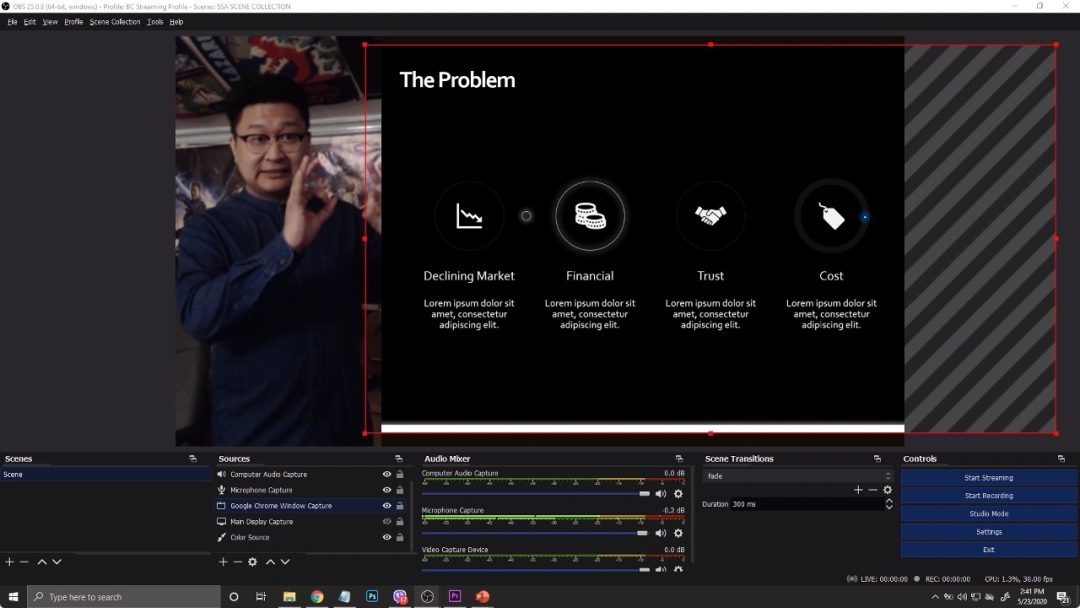The width and height of the screenshot is (1080, 608).
Task: Add a new scene with plus icon
Action: [x=9, y=562]
